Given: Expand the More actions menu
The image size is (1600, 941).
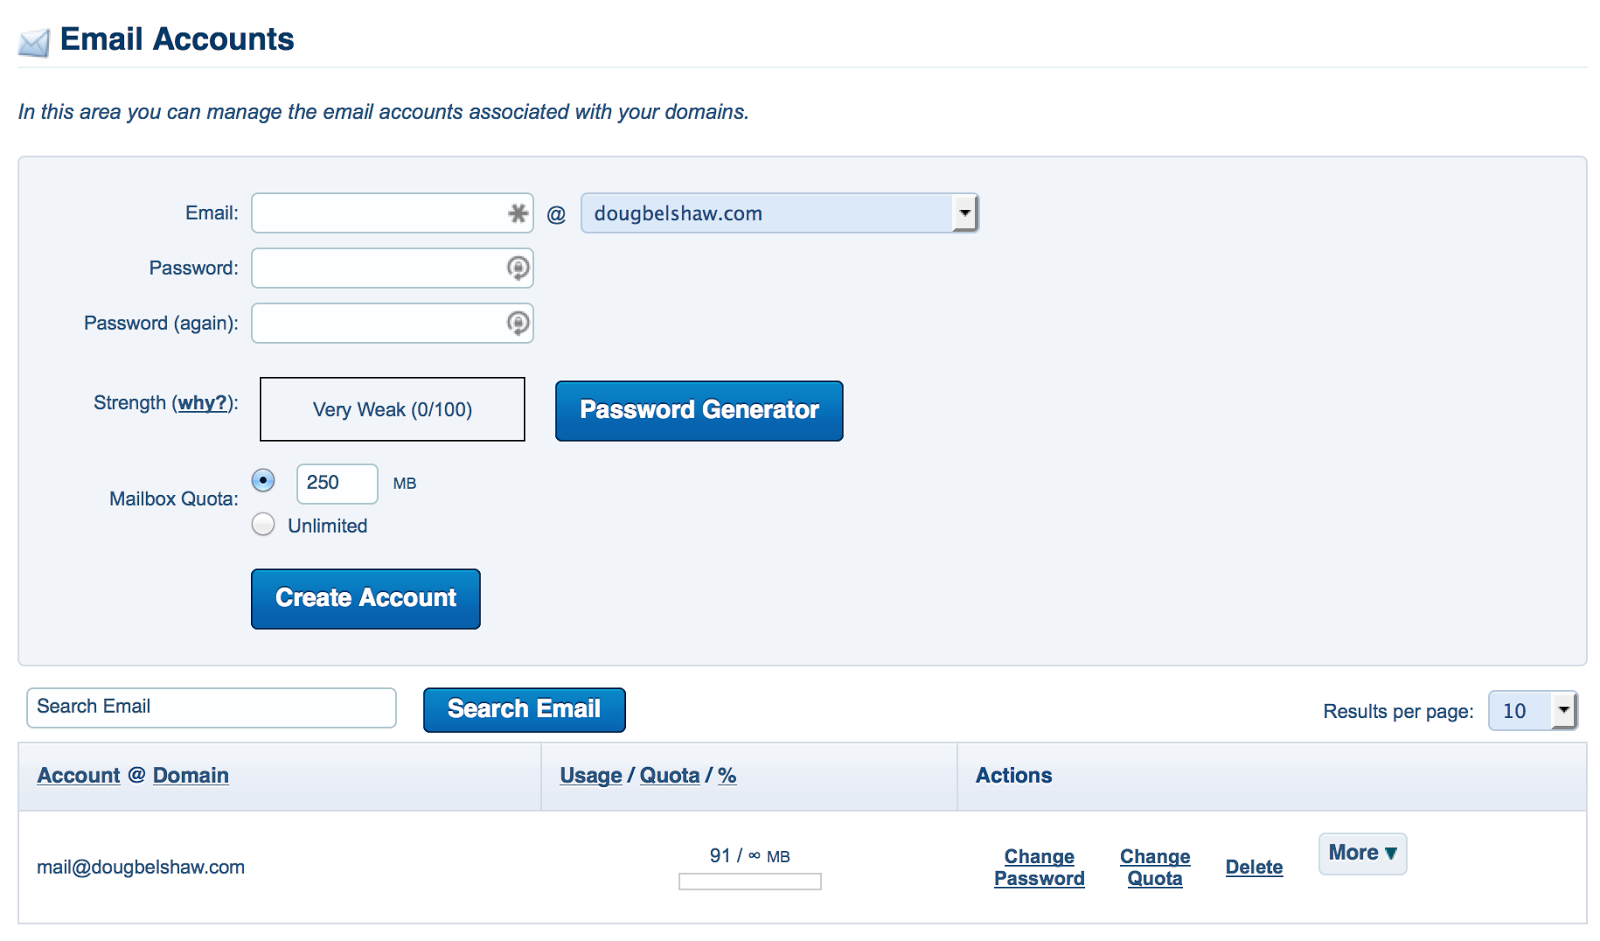Looking at the screenshot, I should [1361, 853].
